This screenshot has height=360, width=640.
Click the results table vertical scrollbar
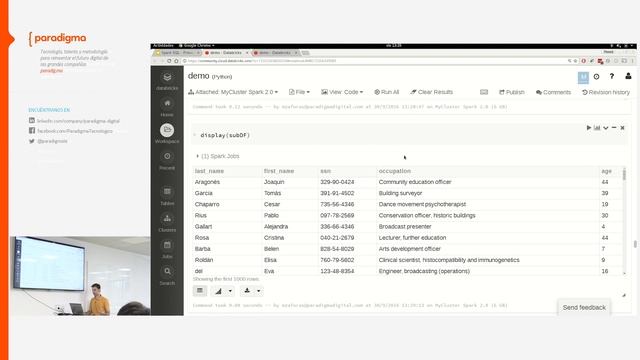click(x=624, y=220)
